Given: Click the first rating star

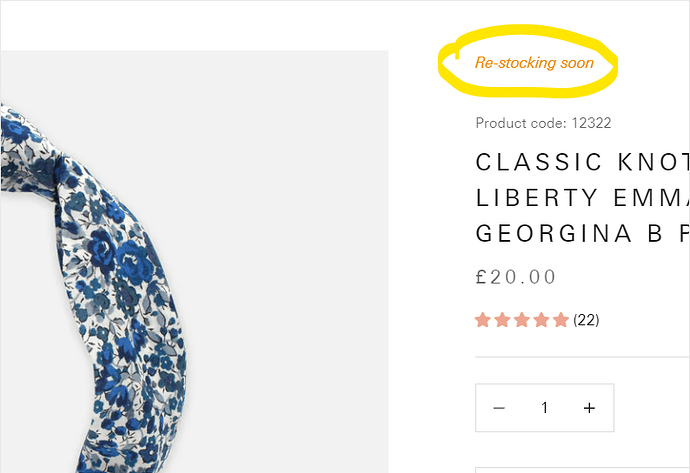Looking at the screenshot, I should pyautogui.click(x=483, y=320).
